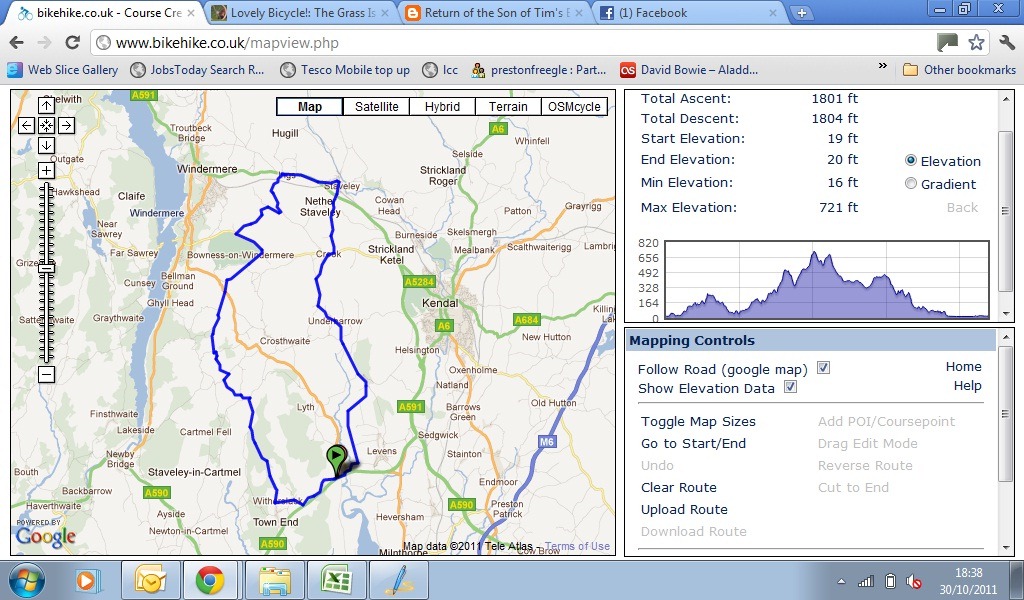This screenshot has height=600, width=1024.
Task: Reload the page with refresh icon
Action: click(72, 43)
